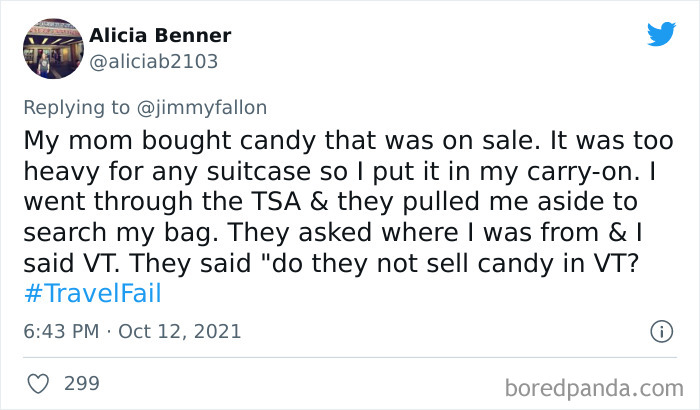
Task: Open the tweet info circle icon
Action: tap(659, 330)
